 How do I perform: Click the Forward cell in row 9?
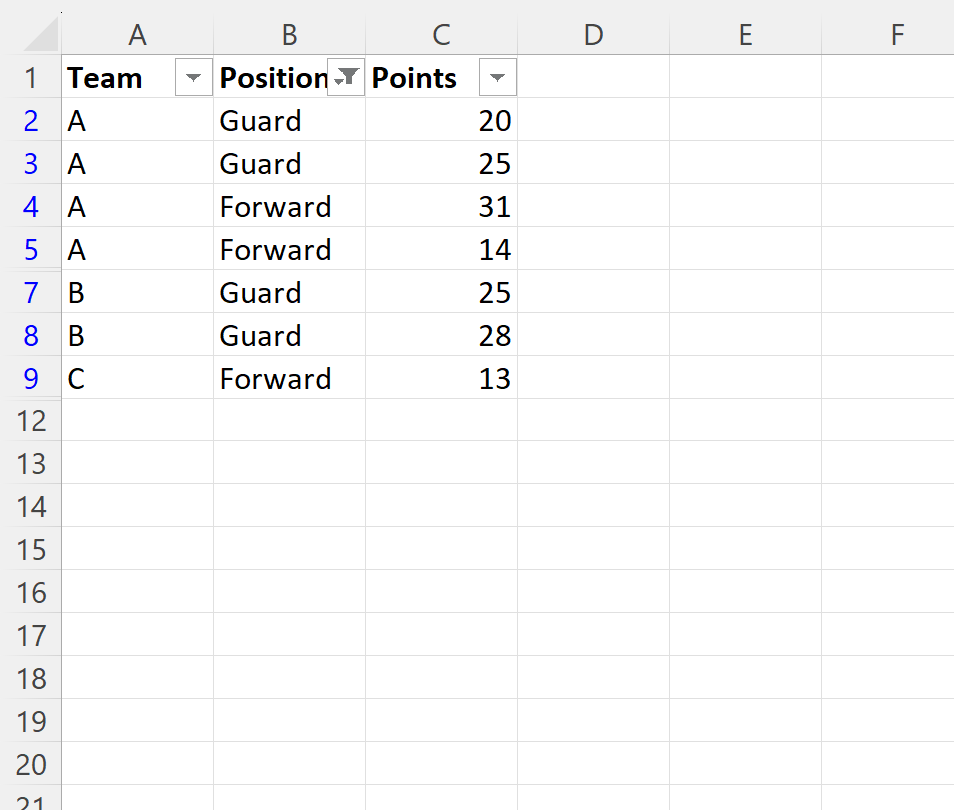tap(290, 378)
